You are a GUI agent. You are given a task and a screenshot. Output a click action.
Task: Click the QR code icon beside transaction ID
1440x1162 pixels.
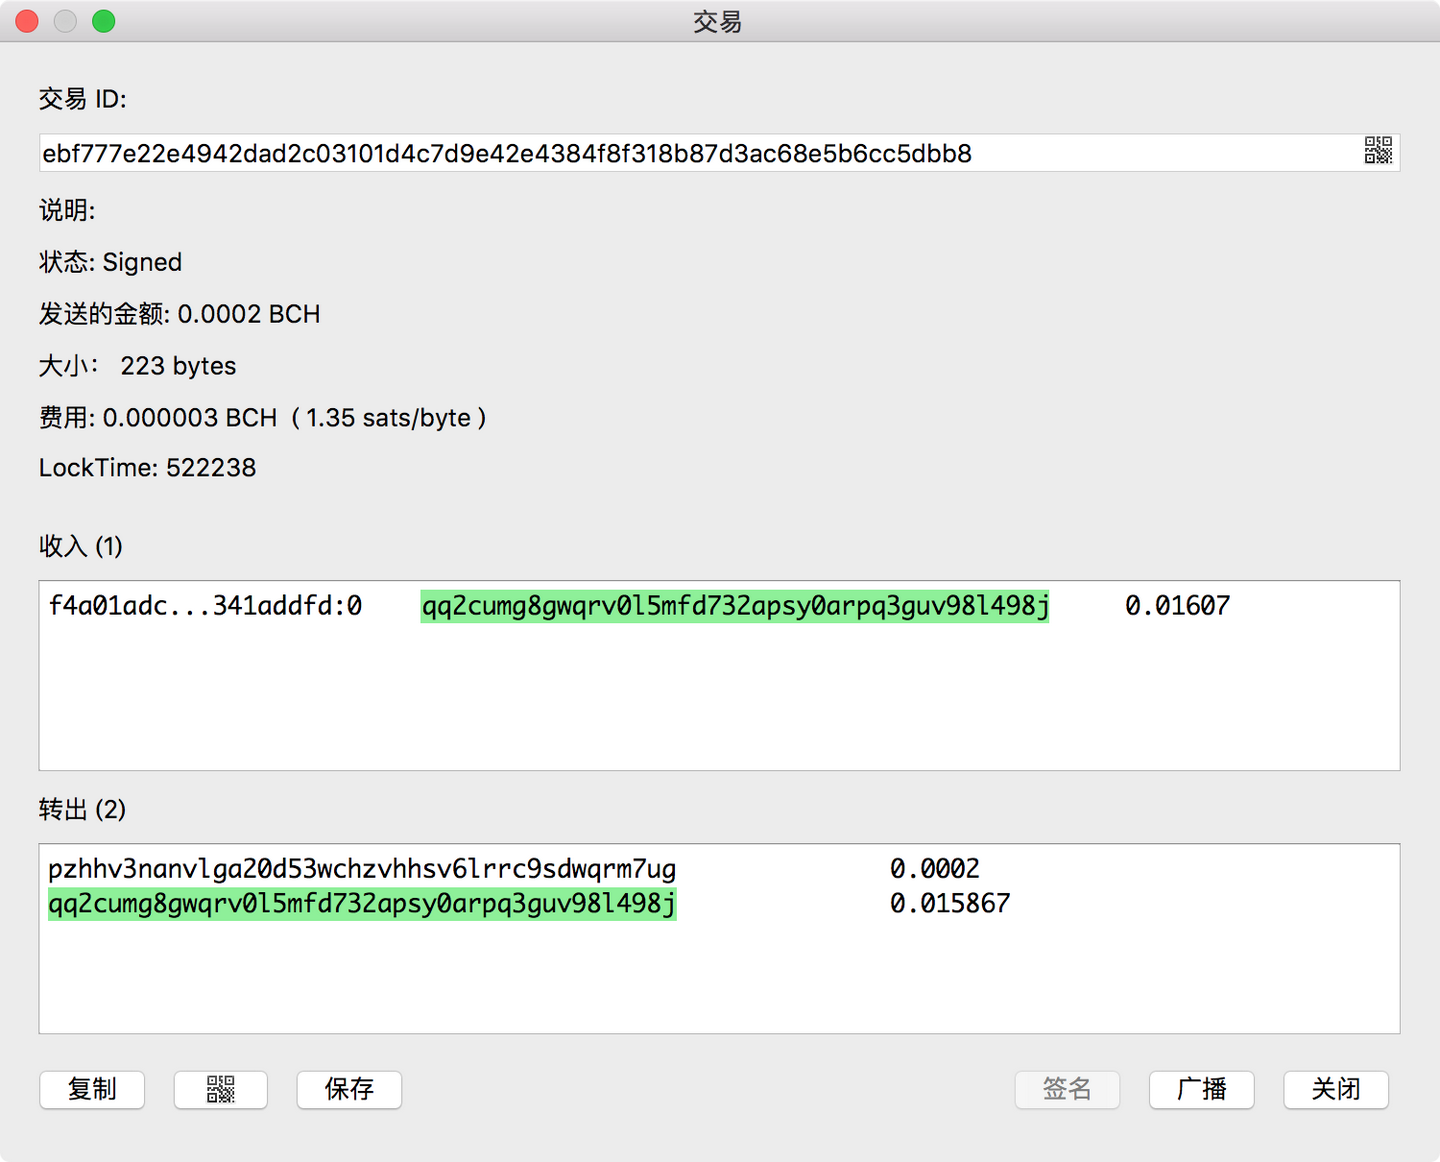(x=1378, y=151)
